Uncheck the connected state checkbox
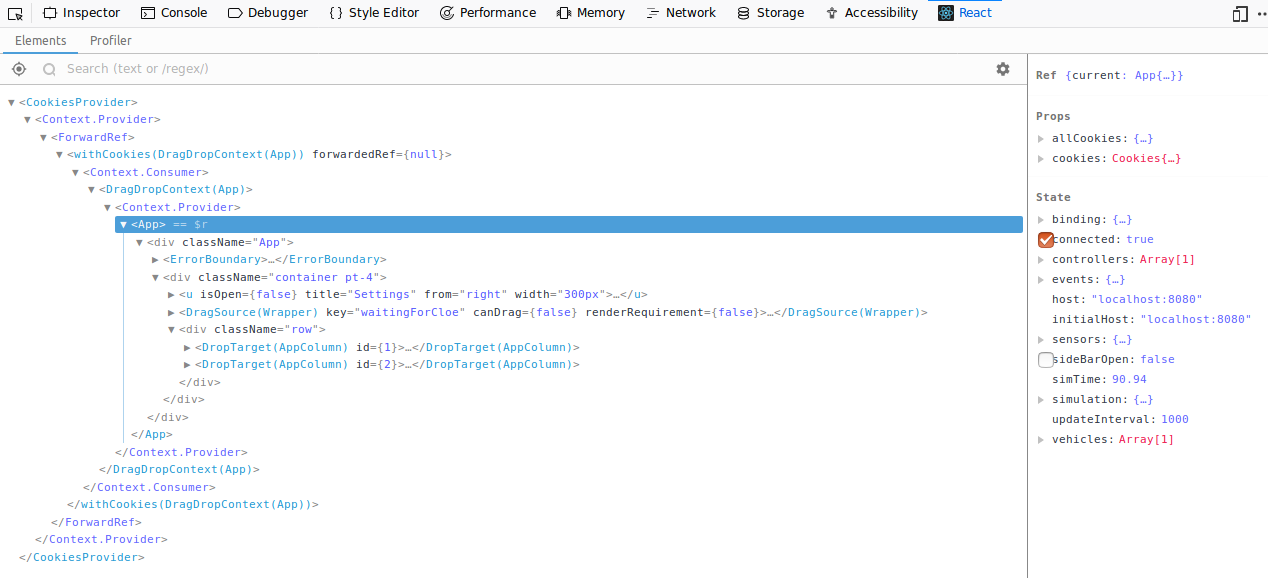 point(1045,240)
